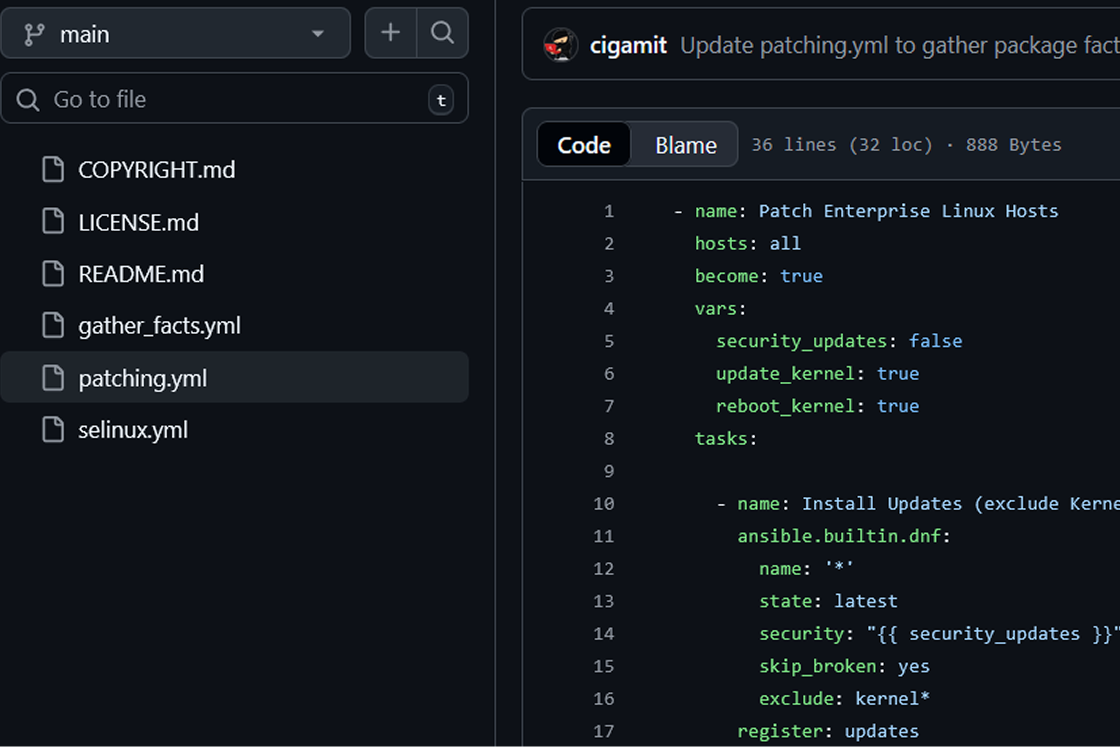Click the file icon beside gather_facts.yml
The height and width of the screenshot is (747, 1120).
click(x=53, y=326)
